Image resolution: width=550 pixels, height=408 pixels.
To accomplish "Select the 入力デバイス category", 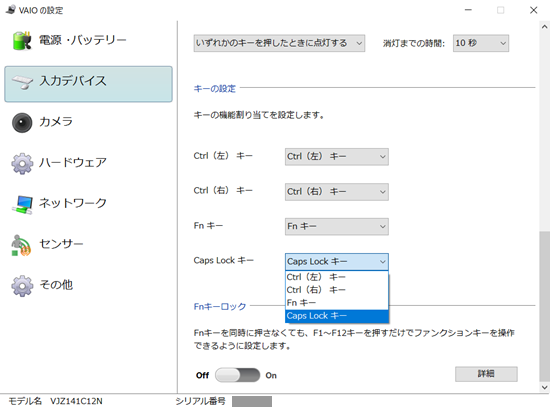I will click(x=88, y=84).
